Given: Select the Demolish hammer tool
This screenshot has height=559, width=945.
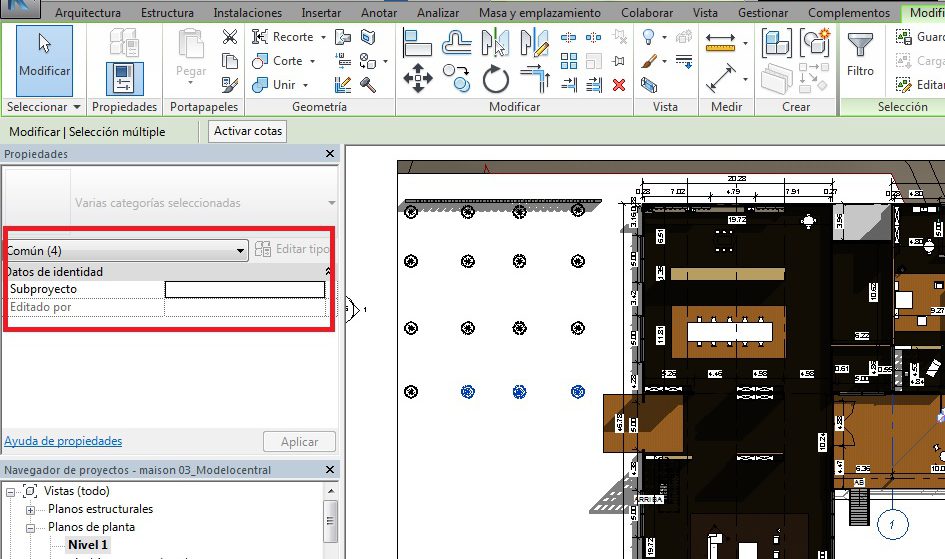Looking at the screenshot, I should pos(367,85).
